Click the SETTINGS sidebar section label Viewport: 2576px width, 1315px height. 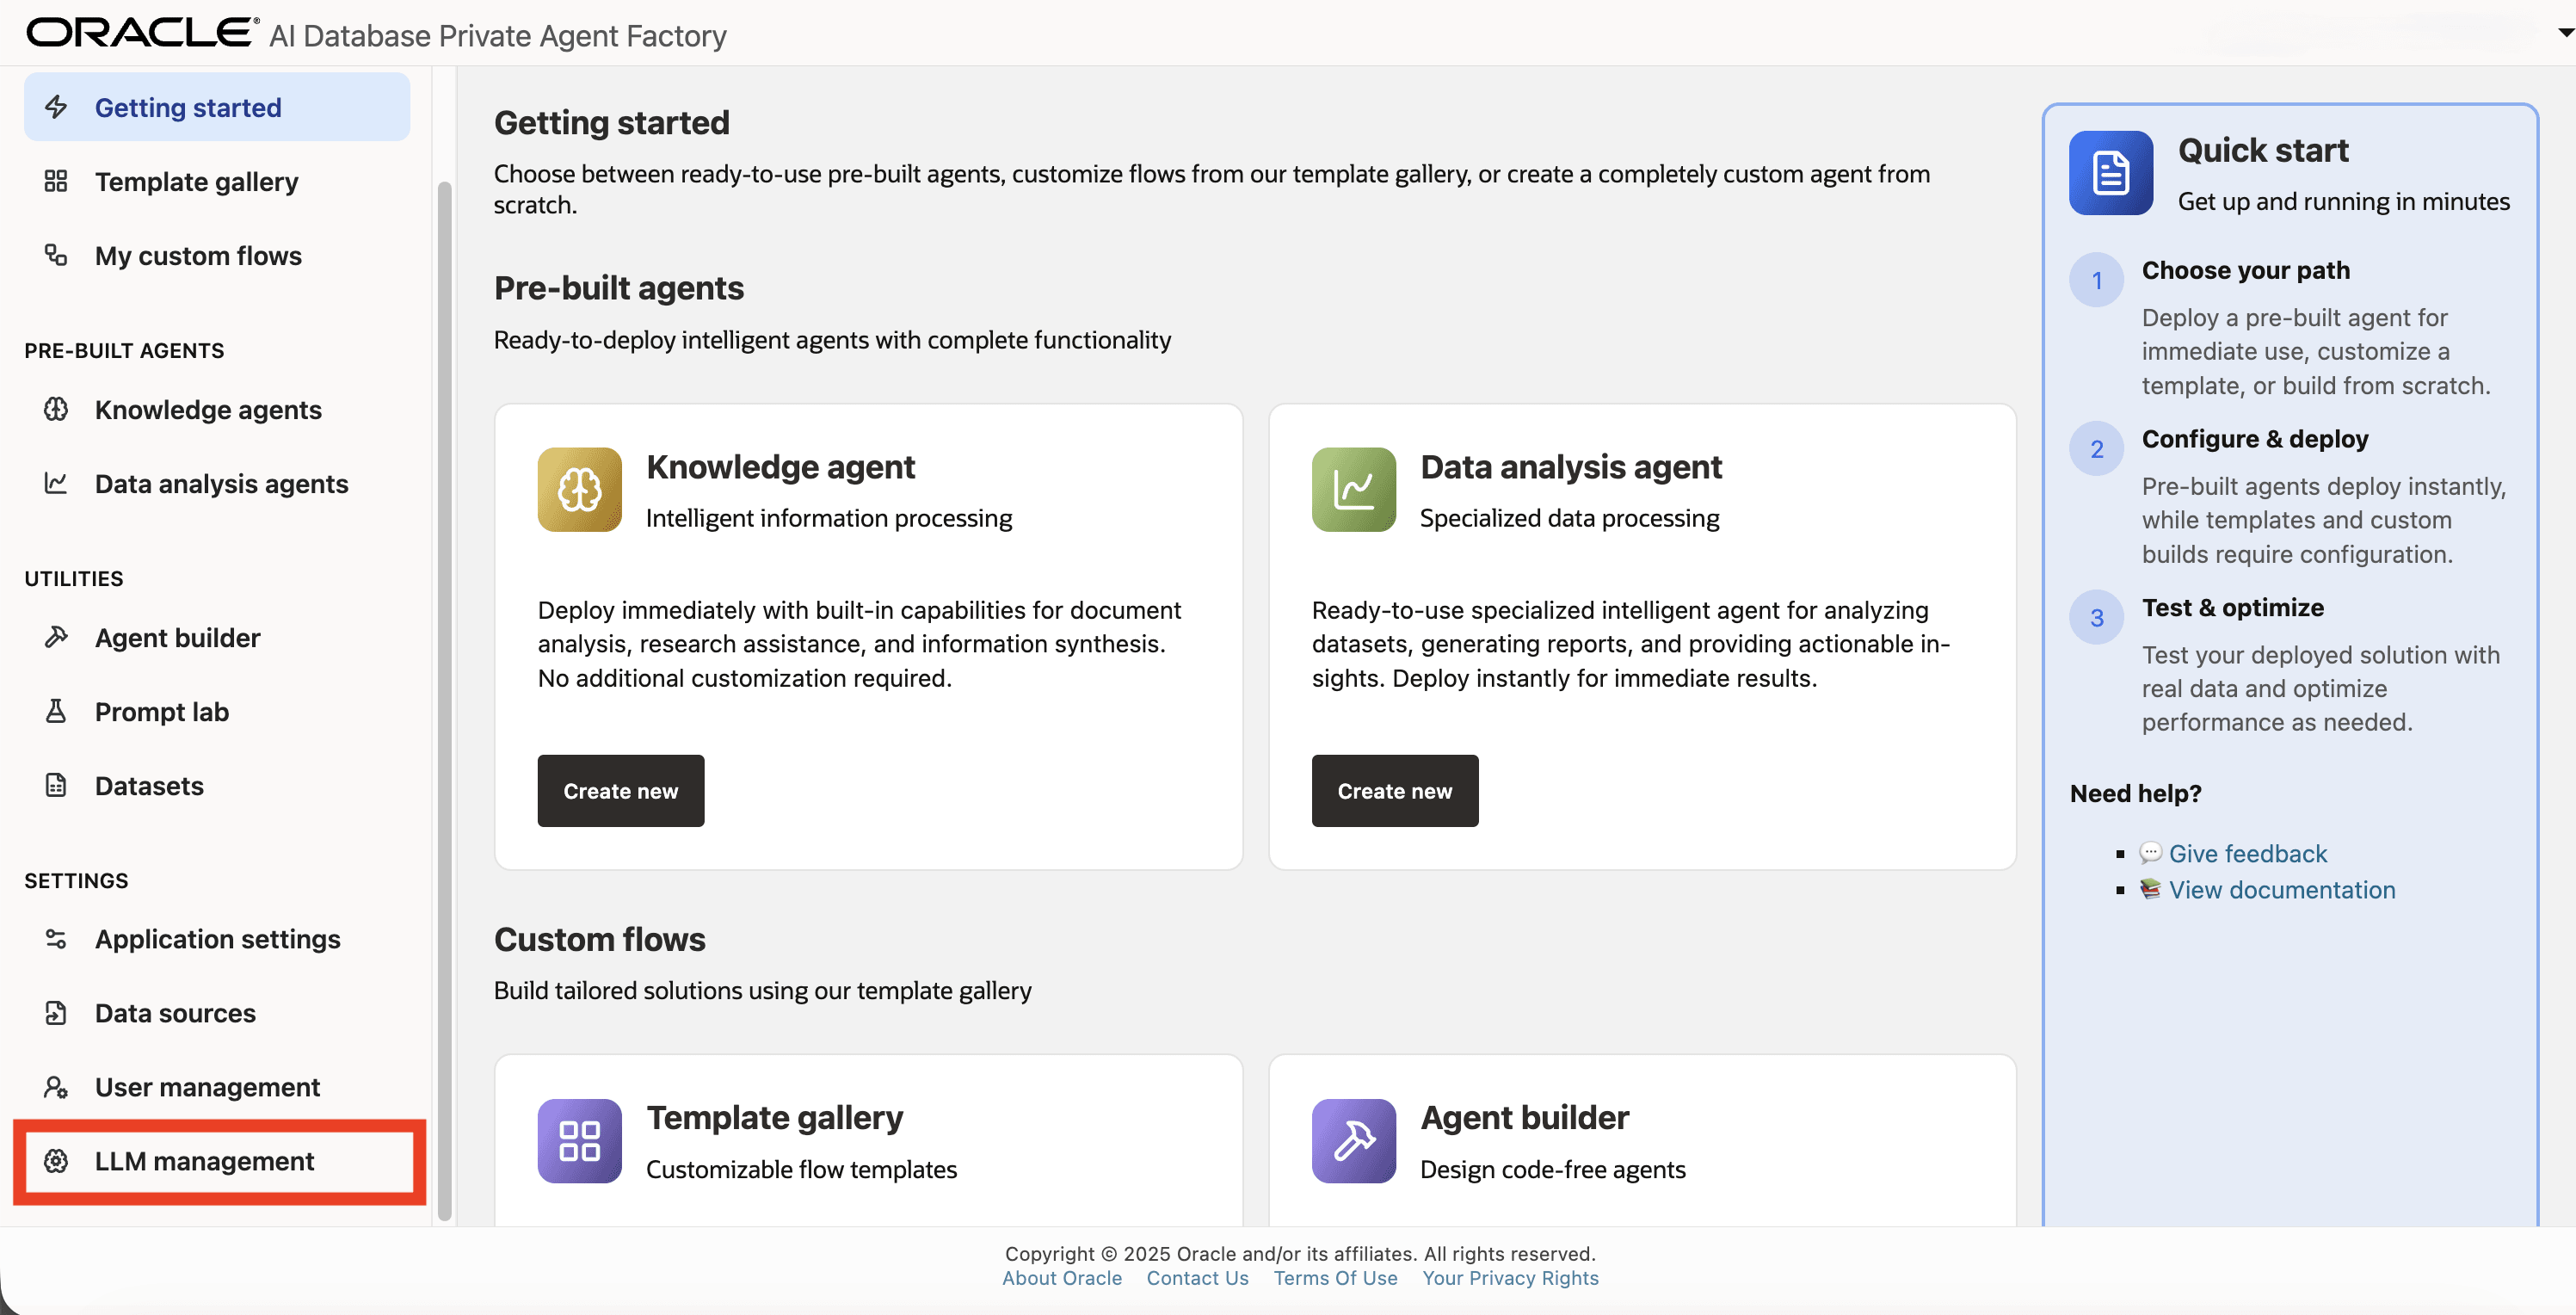(x=76, y=880)
